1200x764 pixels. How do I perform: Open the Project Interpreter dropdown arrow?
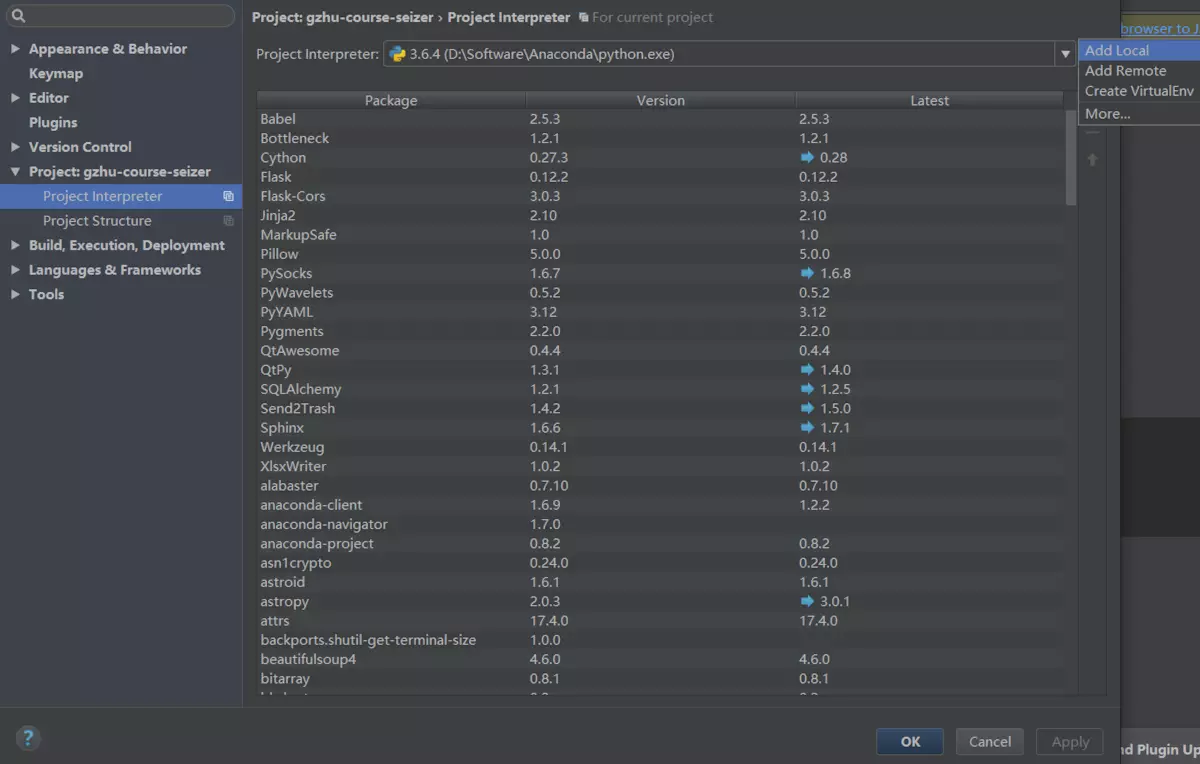[x=1066, y=54]
